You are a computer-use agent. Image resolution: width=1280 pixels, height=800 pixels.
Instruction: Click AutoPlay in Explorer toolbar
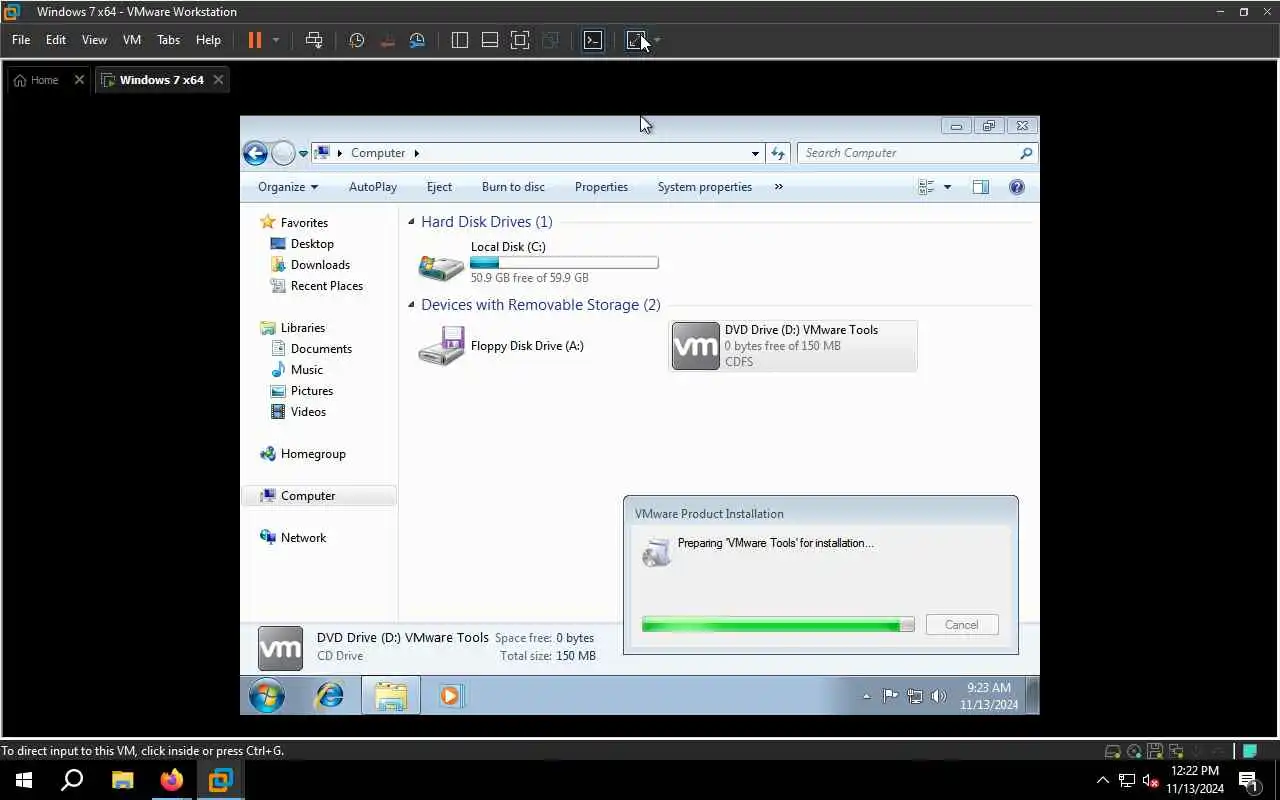click(373, 187)
